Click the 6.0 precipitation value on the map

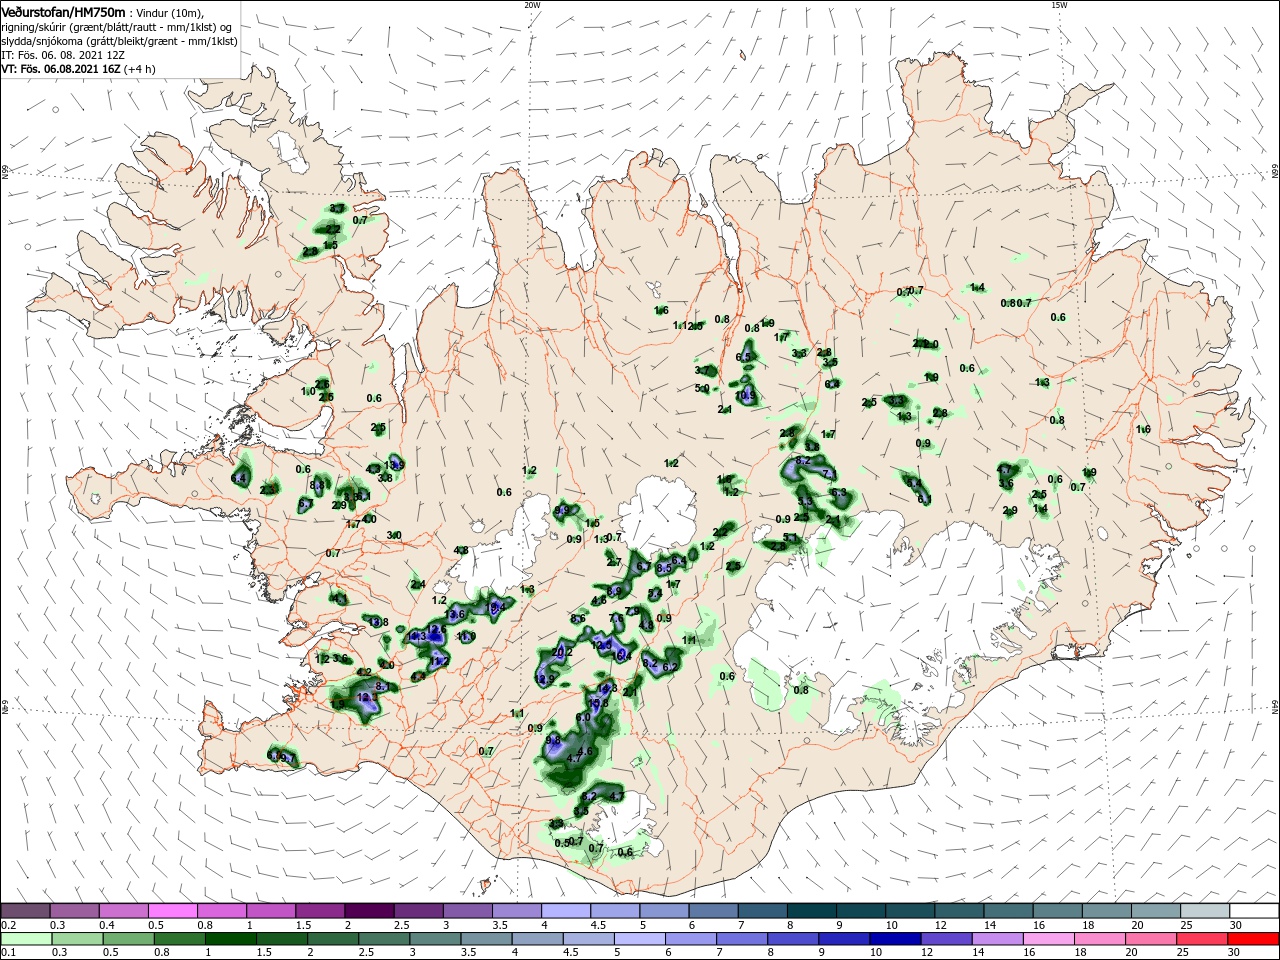(x=583, y=717)
